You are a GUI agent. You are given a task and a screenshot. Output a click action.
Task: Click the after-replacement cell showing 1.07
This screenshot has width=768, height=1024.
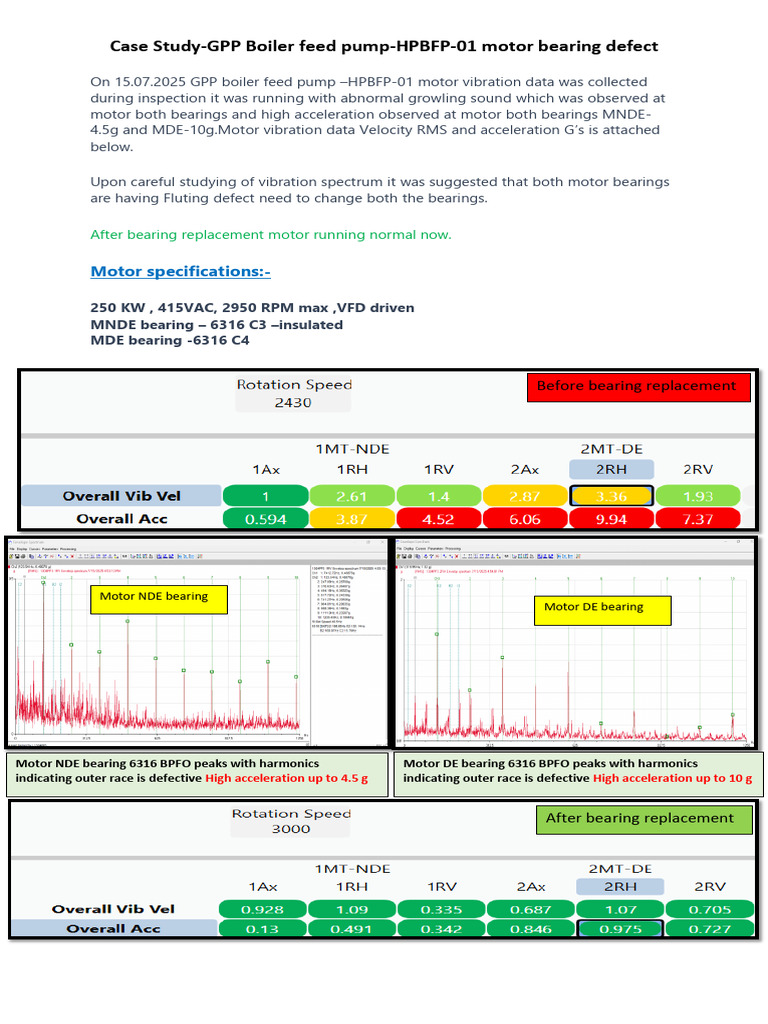click(620, 910)
